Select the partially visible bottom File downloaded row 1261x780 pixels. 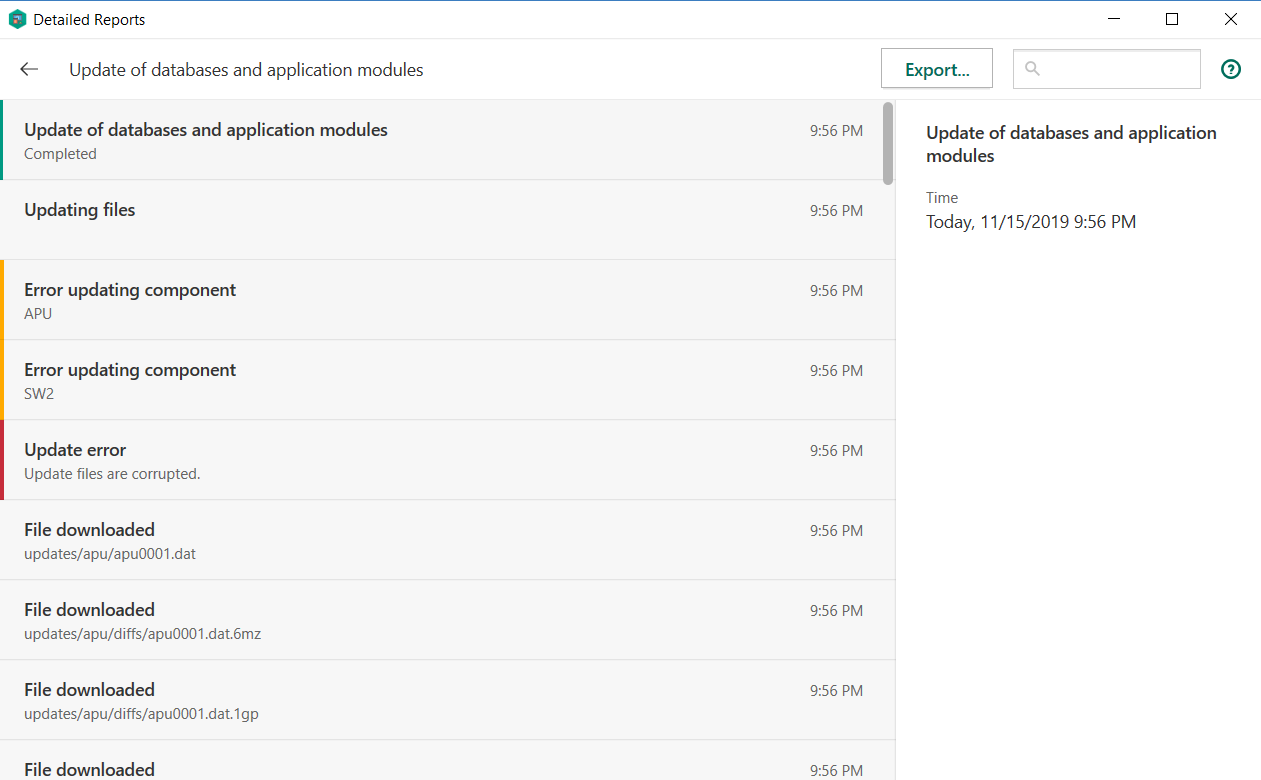click(x=440, y=766)
